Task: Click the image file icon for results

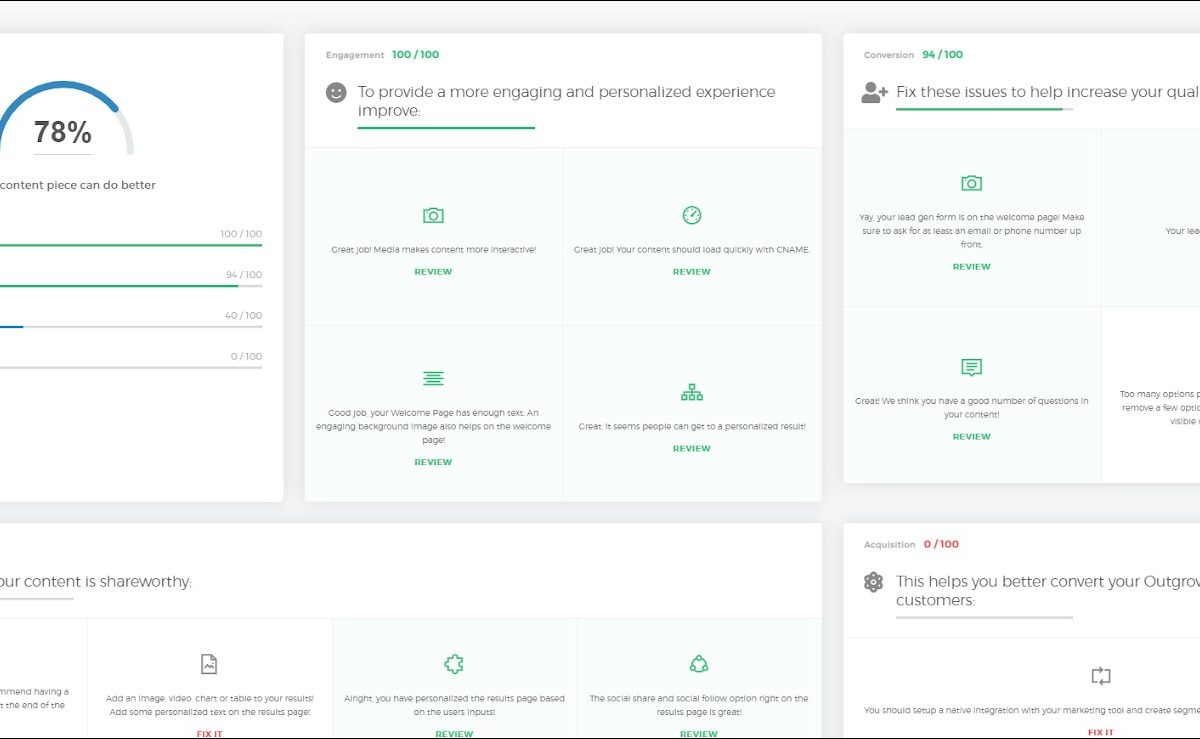Action: 209,664
